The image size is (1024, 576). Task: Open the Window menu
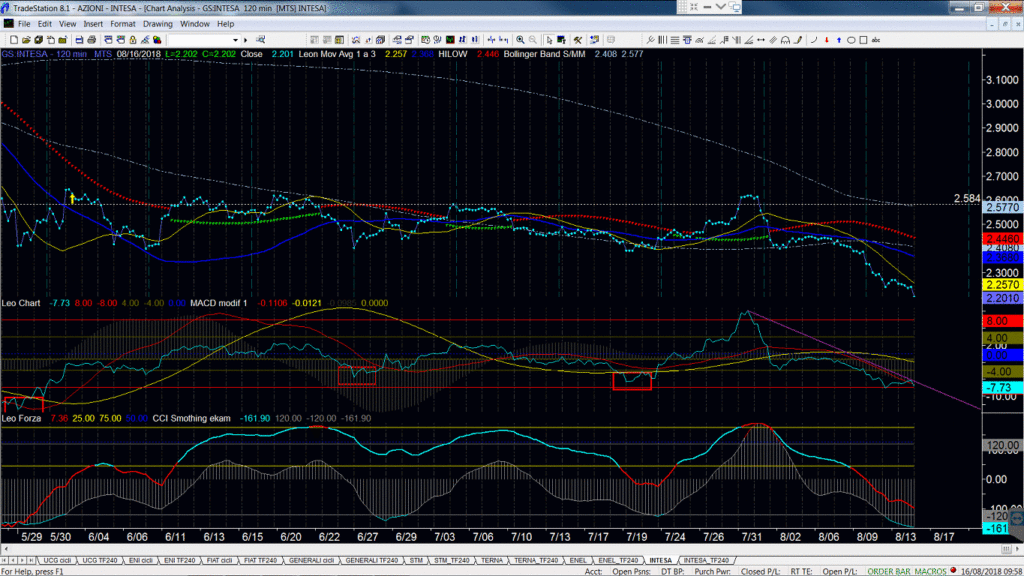coord(195,24)
